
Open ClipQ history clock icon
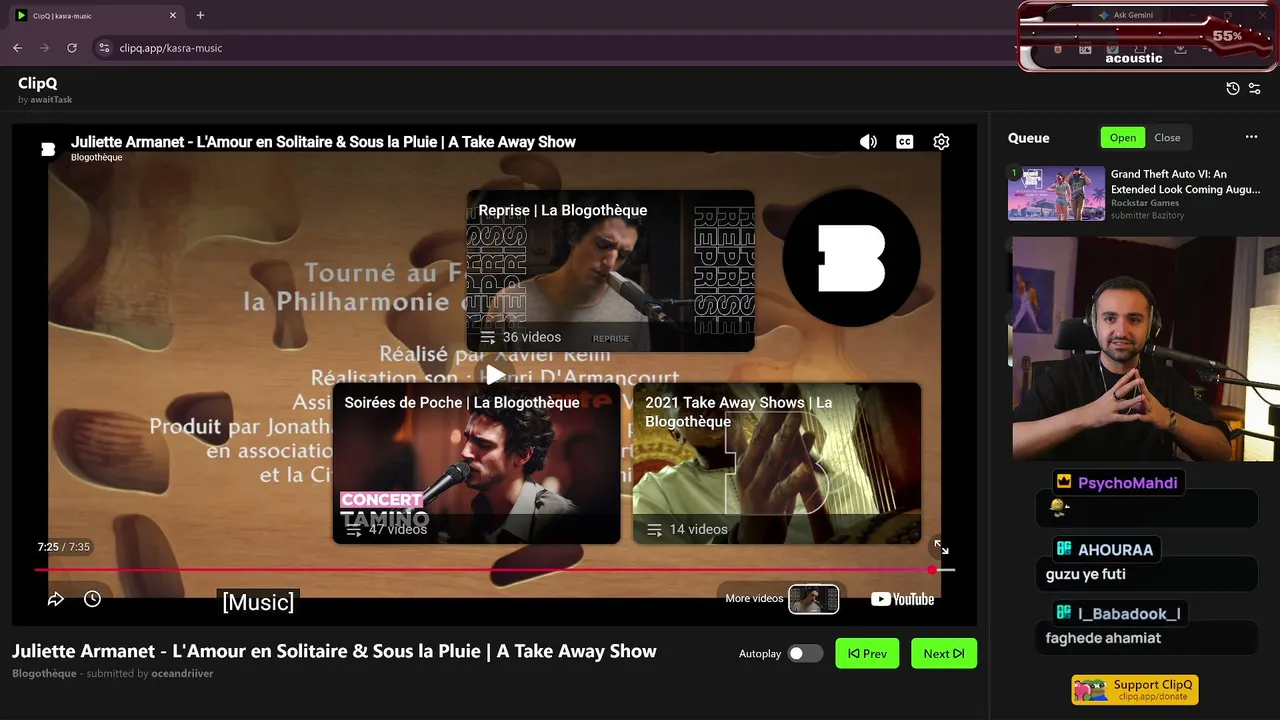click(x=1233, y=89)
